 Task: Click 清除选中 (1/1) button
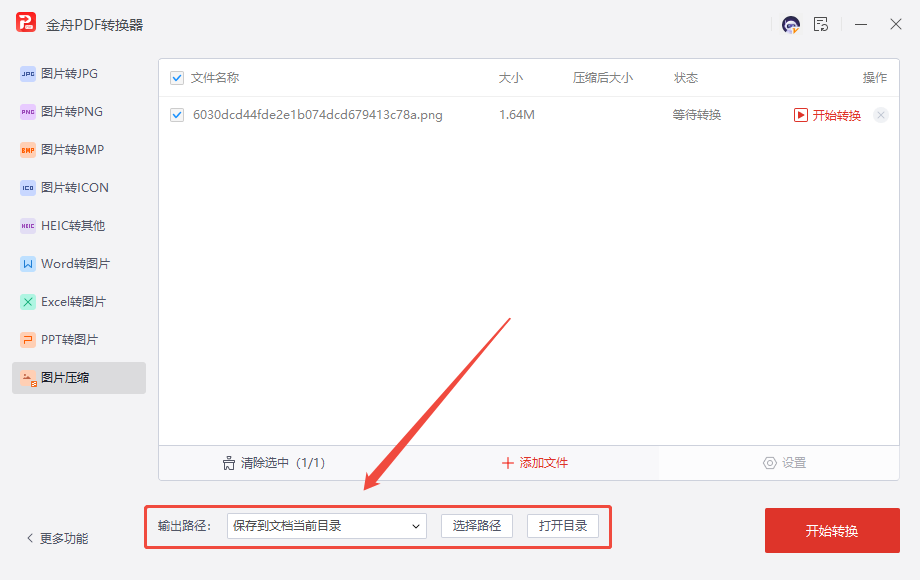pyautogui.click(x=274, y=463)
